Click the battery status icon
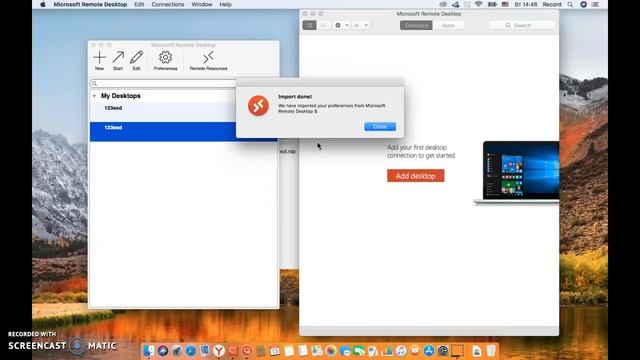 (493, 4)
